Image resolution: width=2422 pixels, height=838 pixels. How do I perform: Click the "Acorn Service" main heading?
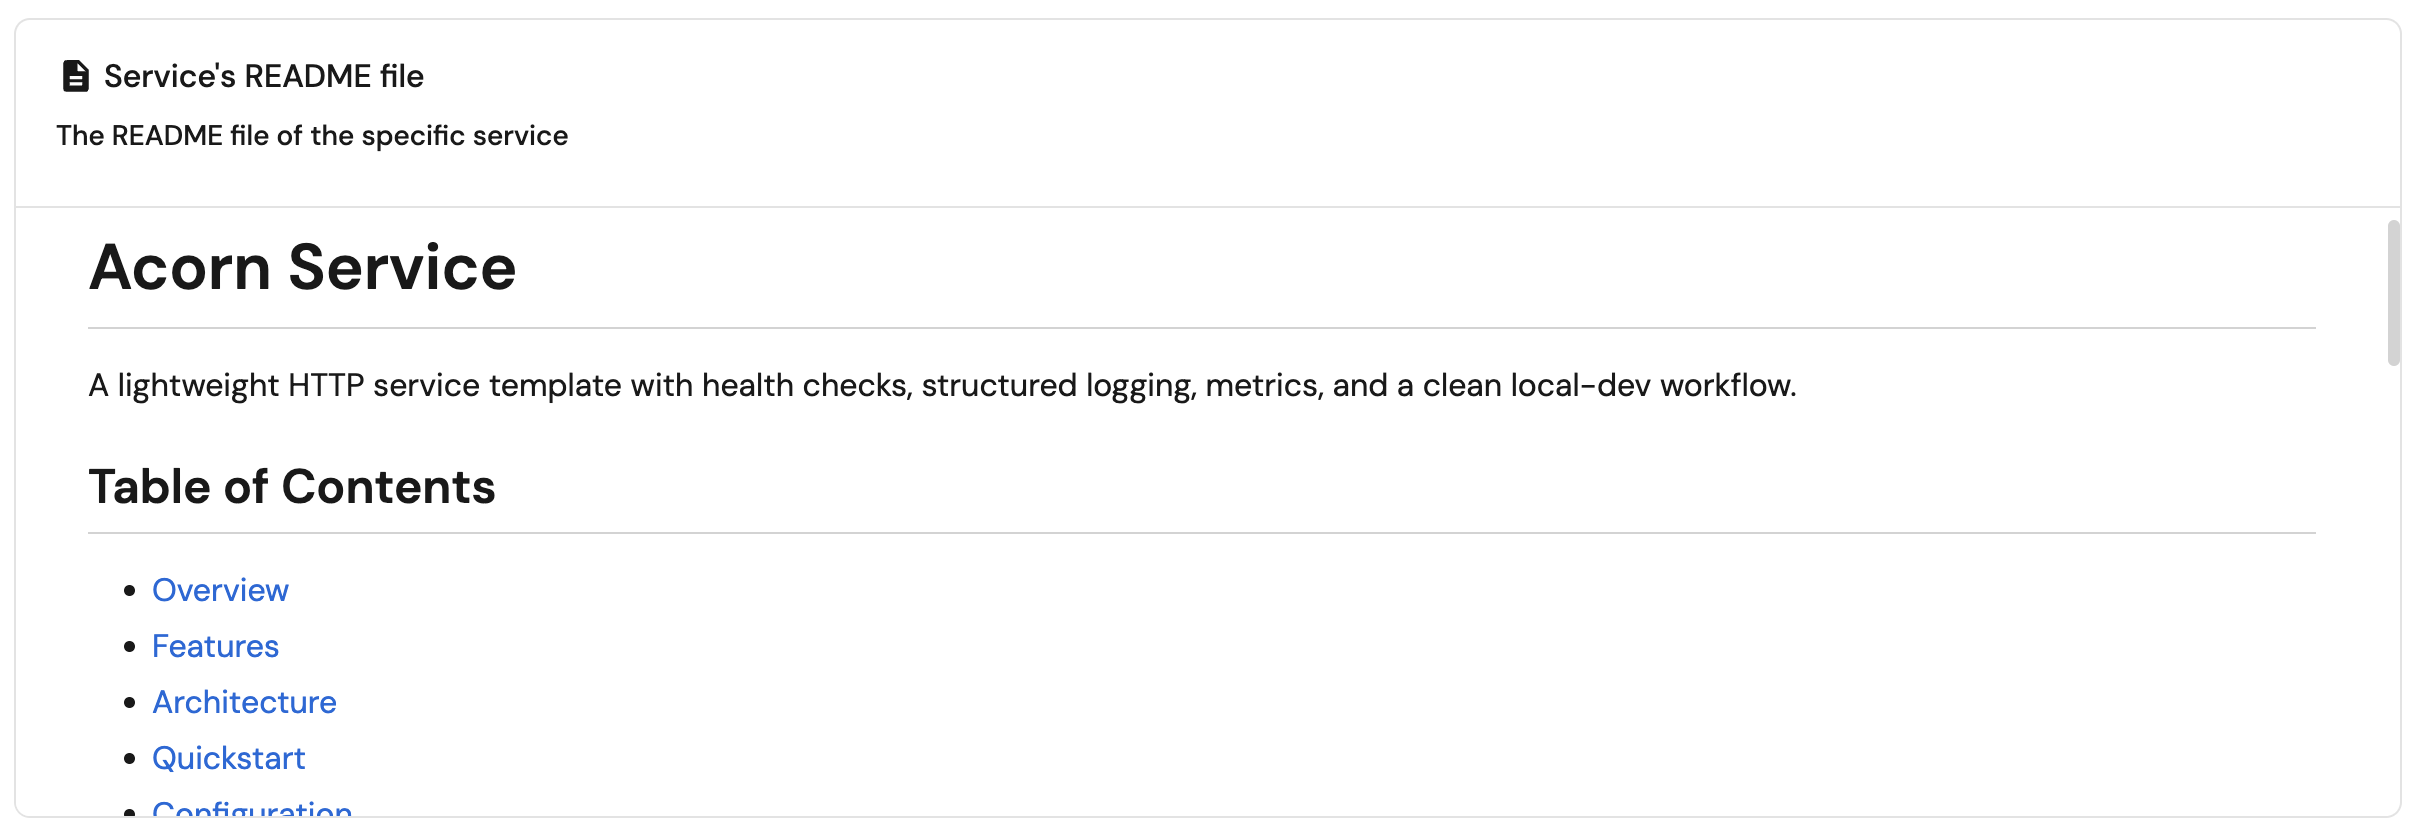pyautogui.click(x=302, y=268)
